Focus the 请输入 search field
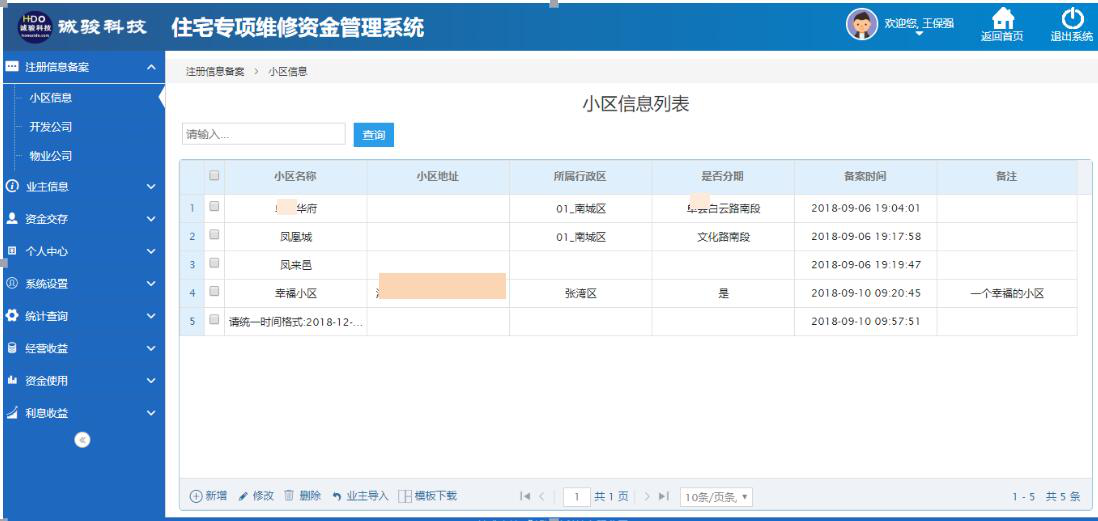The image size is (1098, 521). (x=264, y=134)
